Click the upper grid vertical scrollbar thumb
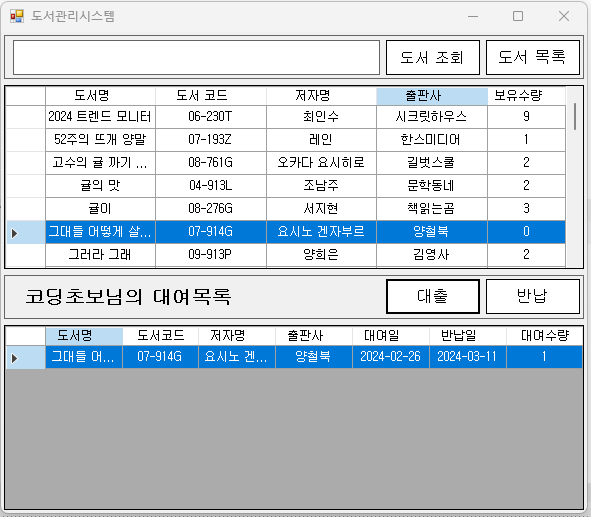The height and width of the screenshot is (517, 591). pyautogui.click(x=575, y=116)
